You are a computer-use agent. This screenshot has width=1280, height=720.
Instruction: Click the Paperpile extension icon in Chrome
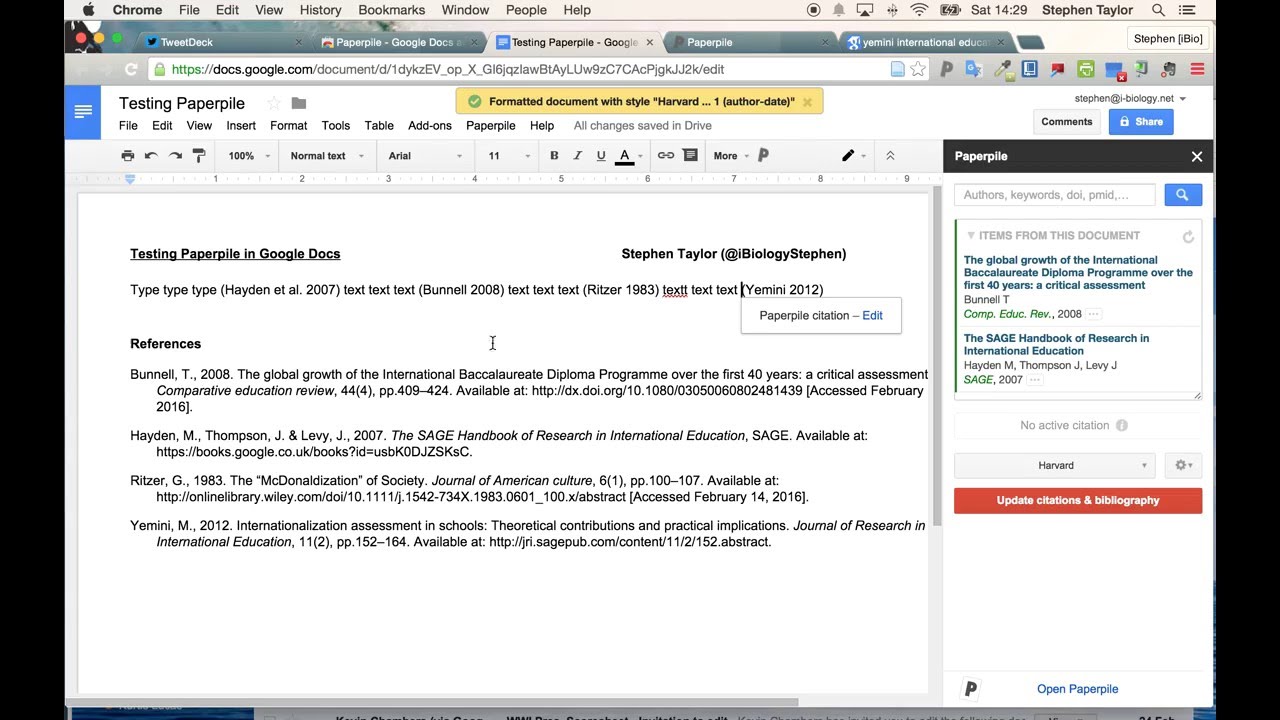pos(947,69)
